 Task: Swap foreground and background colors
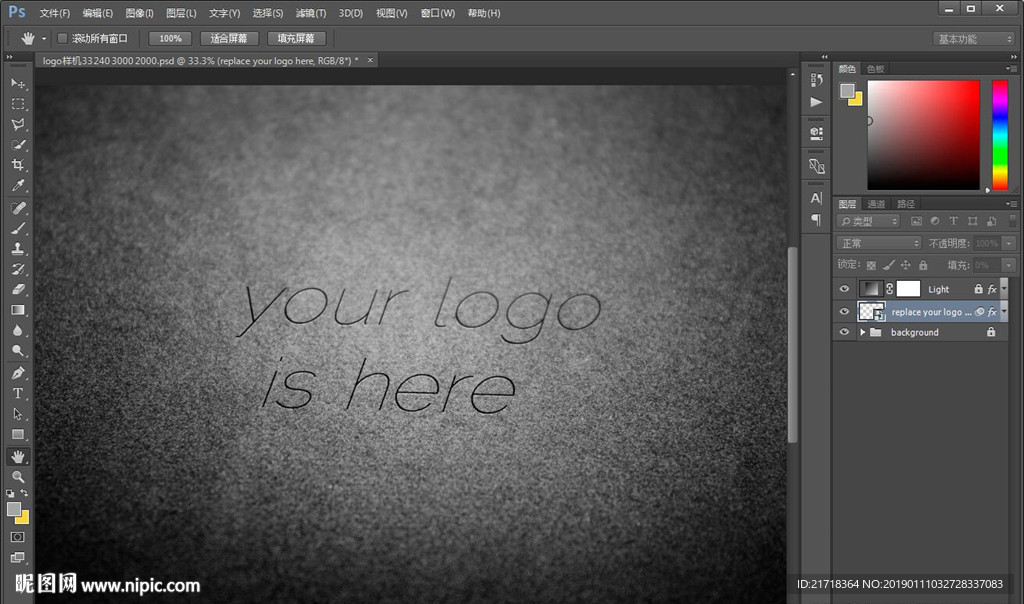click(x=25, y=493)
